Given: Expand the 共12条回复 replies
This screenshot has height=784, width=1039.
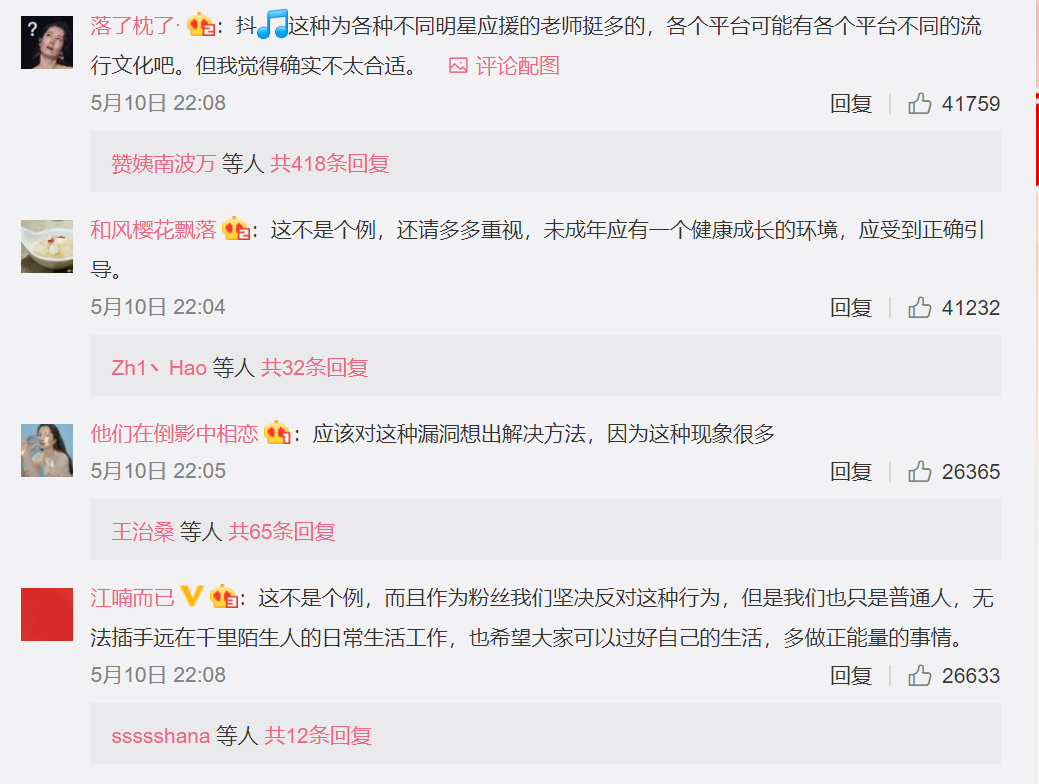Looking at the screenshot, I should click(x=318, y=735).
